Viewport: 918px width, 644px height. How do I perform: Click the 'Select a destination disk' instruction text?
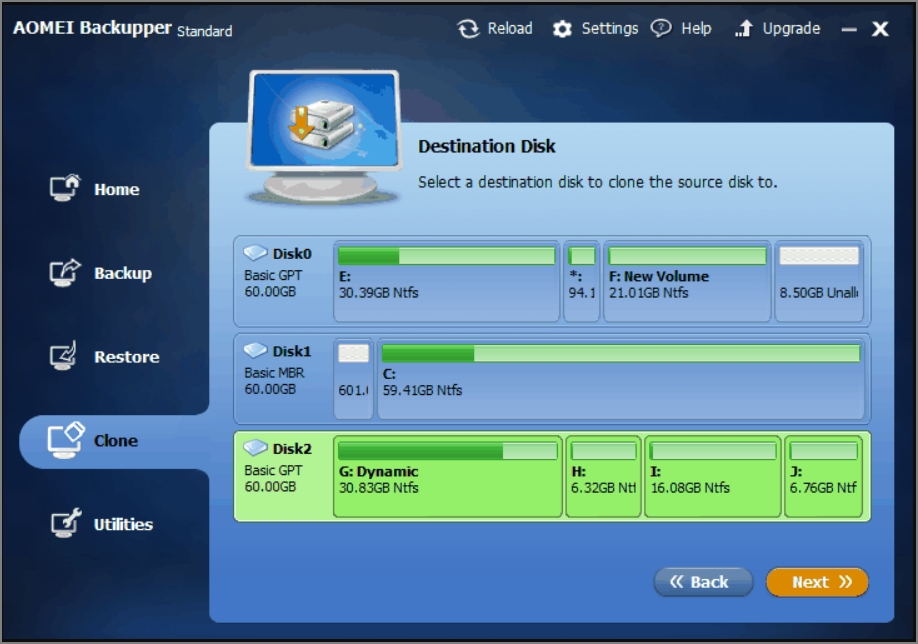(x=597, y=183)
